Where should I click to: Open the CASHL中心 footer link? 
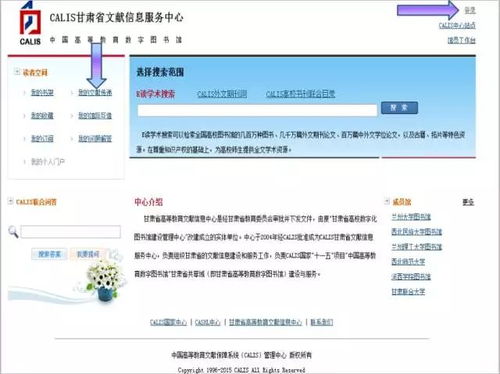[208, 322]
